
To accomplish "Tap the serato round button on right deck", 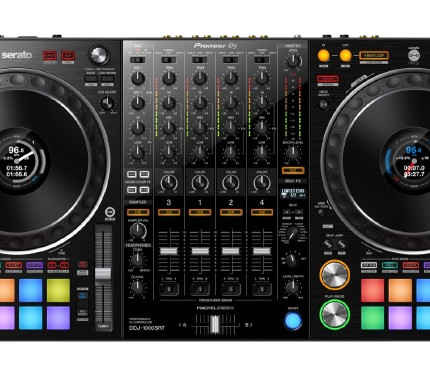I will click(414, 55).
